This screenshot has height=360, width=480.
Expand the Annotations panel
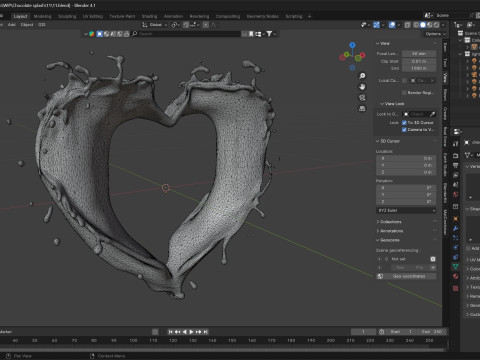pyautogui.click(x=390, y=231)
